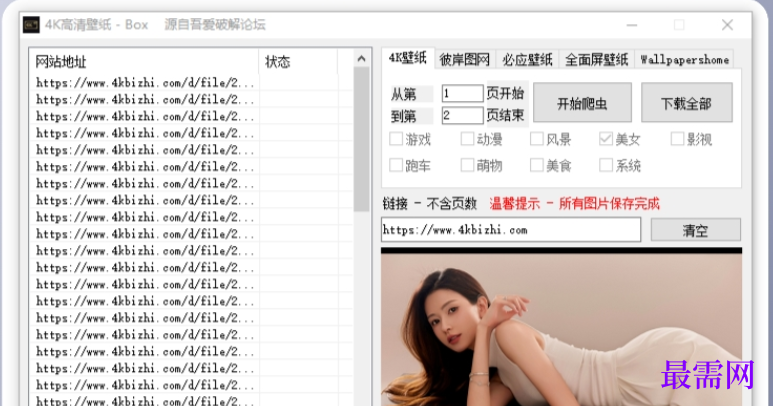Click the 到第 label
This screenshot has height=406, width=773.
click(404, 116)
